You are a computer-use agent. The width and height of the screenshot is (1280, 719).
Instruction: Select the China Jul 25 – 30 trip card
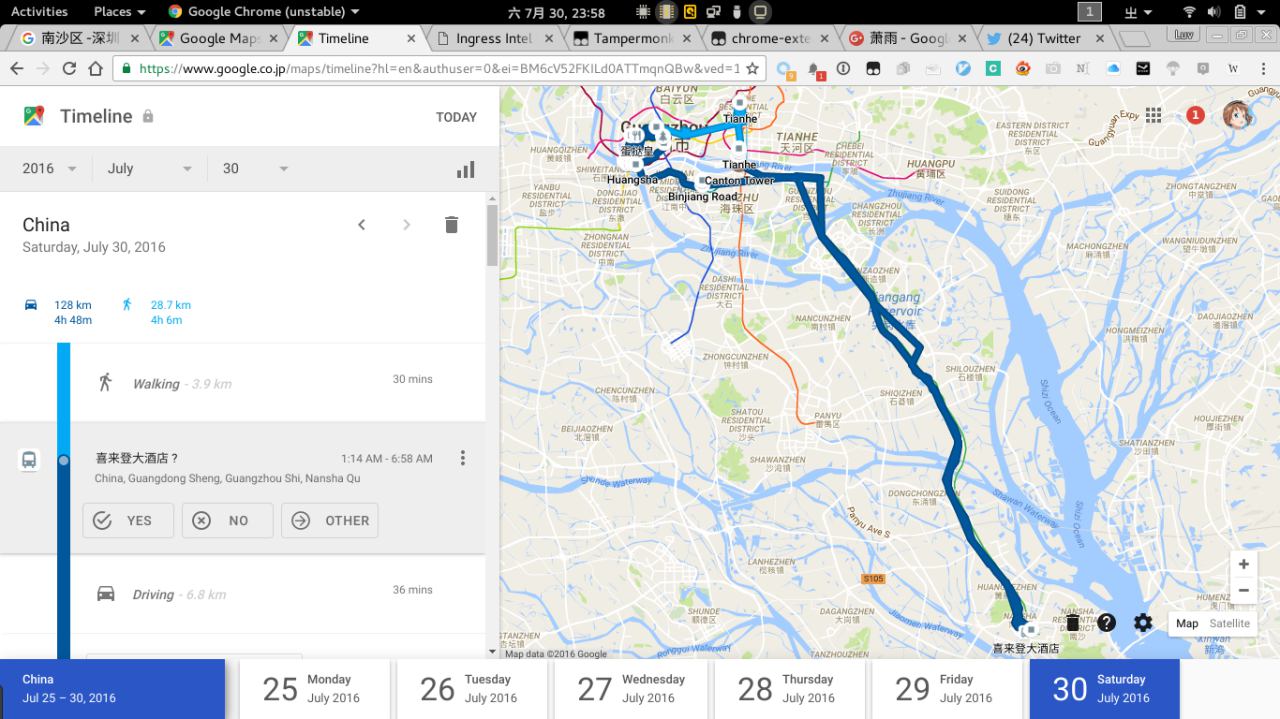[x=112, y=689]
